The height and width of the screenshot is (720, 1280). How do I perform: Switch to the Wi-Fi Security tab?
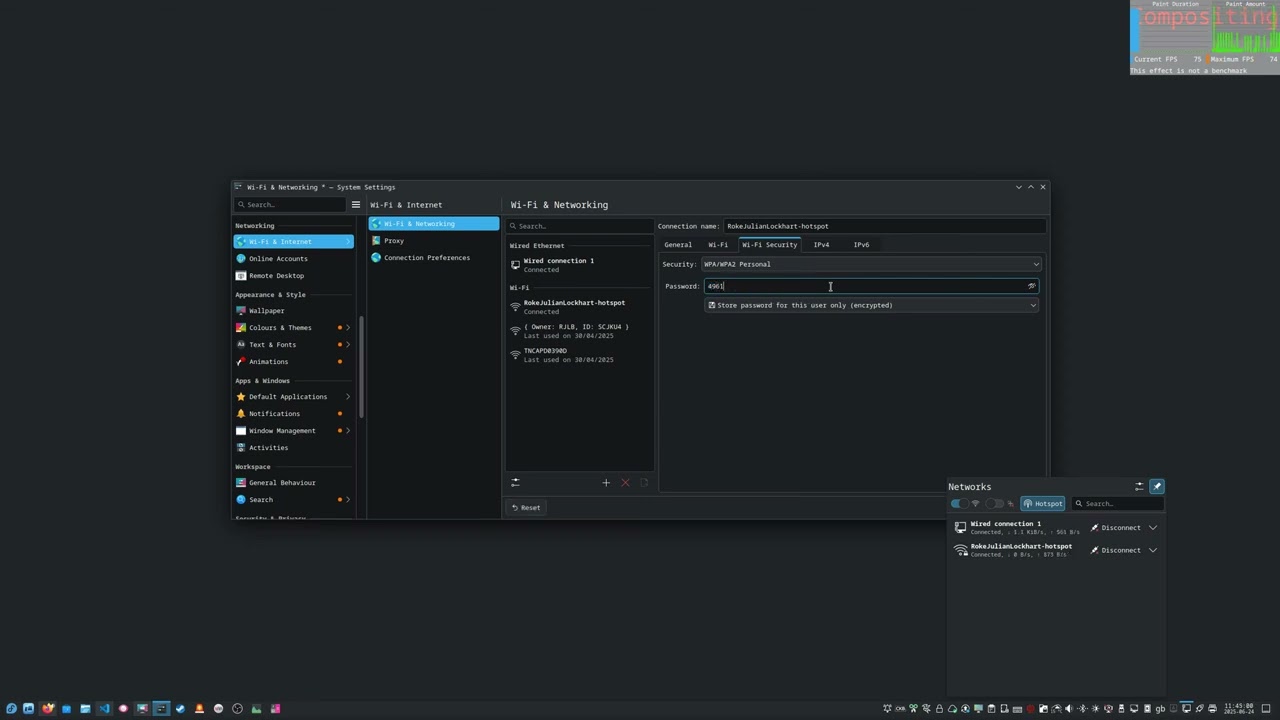769,245
